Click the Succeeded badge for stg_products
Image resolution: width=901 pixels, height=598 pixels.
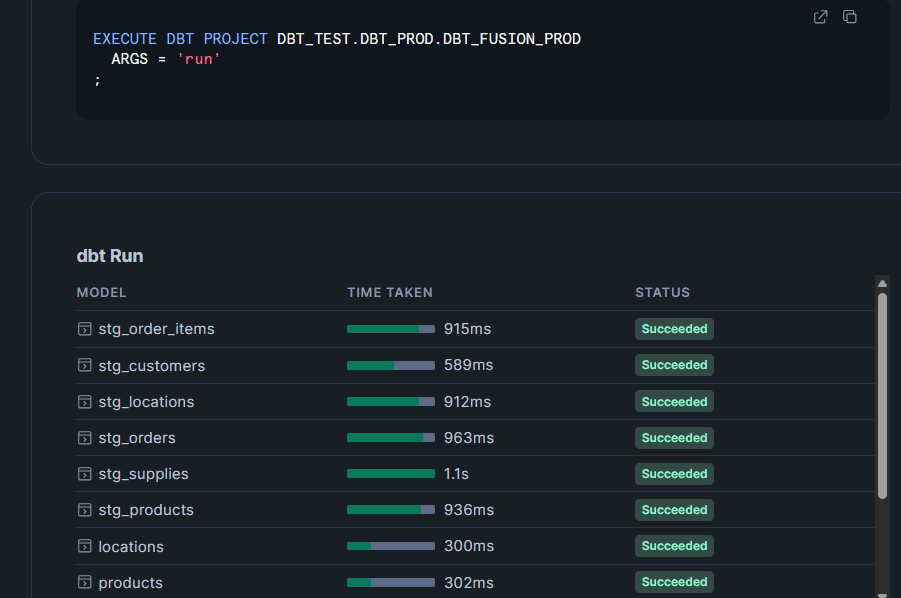point(674,510)
